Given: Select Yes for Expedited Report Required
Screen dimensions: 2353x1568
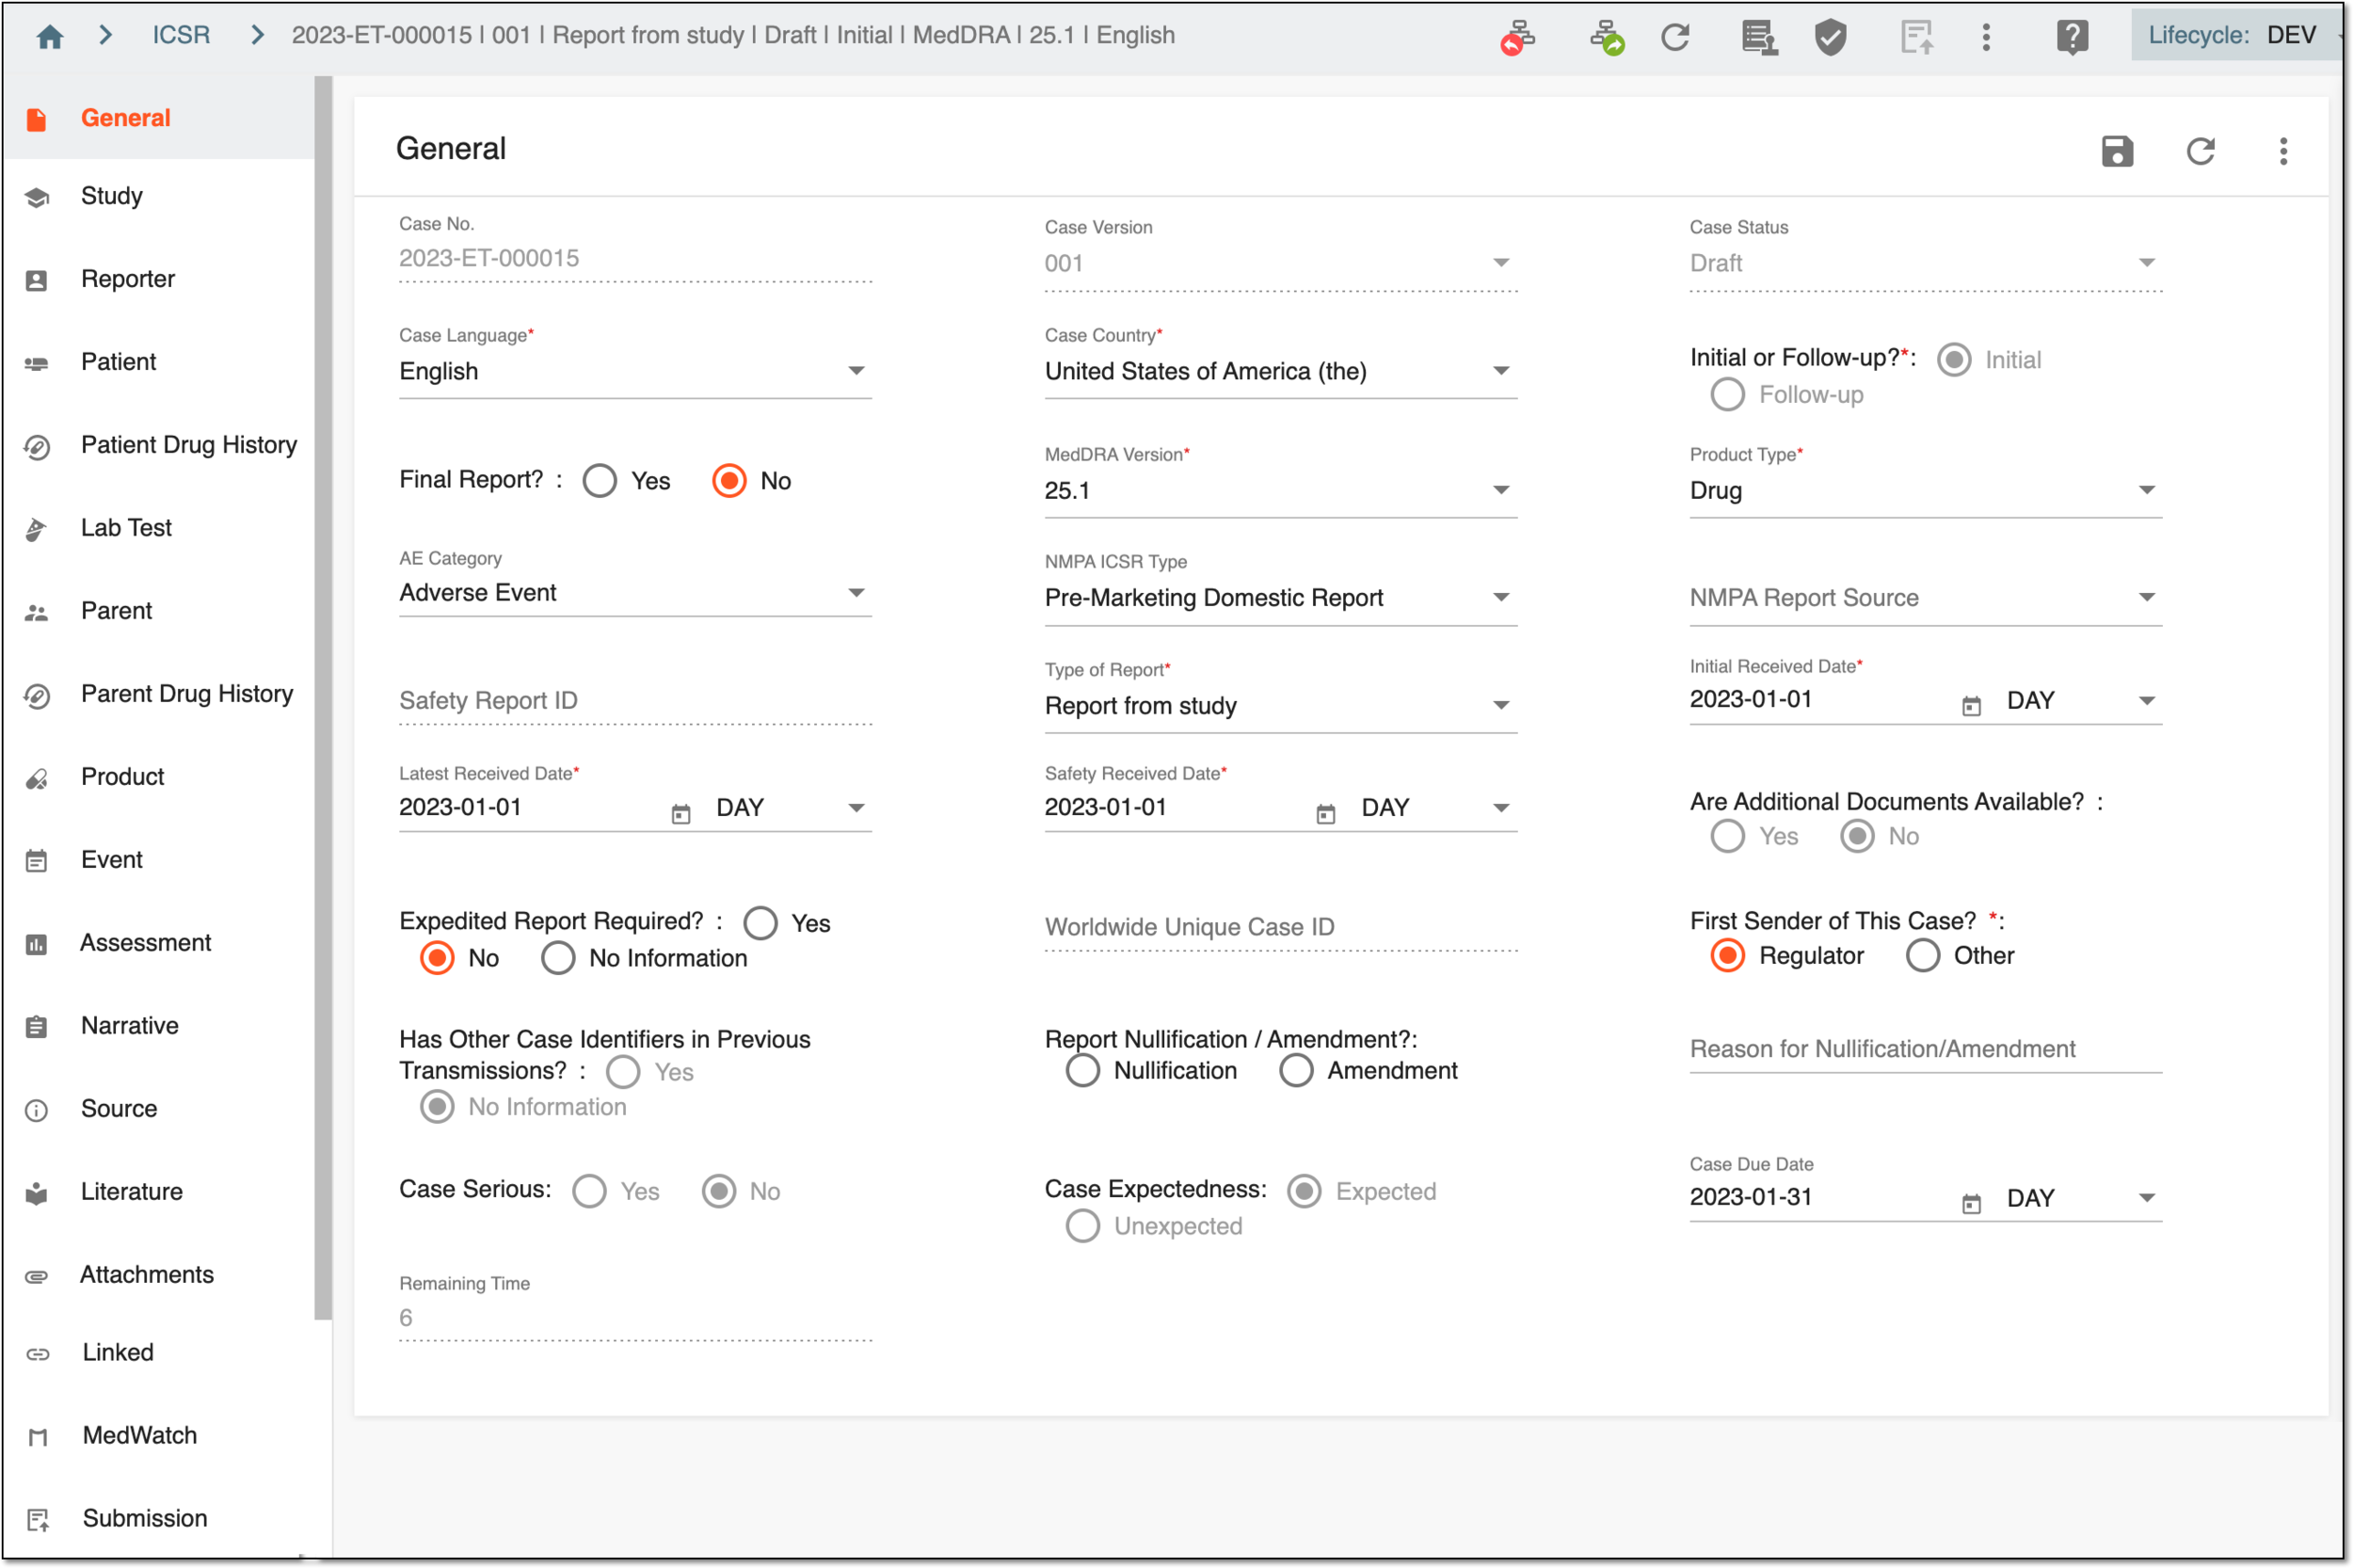Looking at the screenshot, I should pos(760,923).
